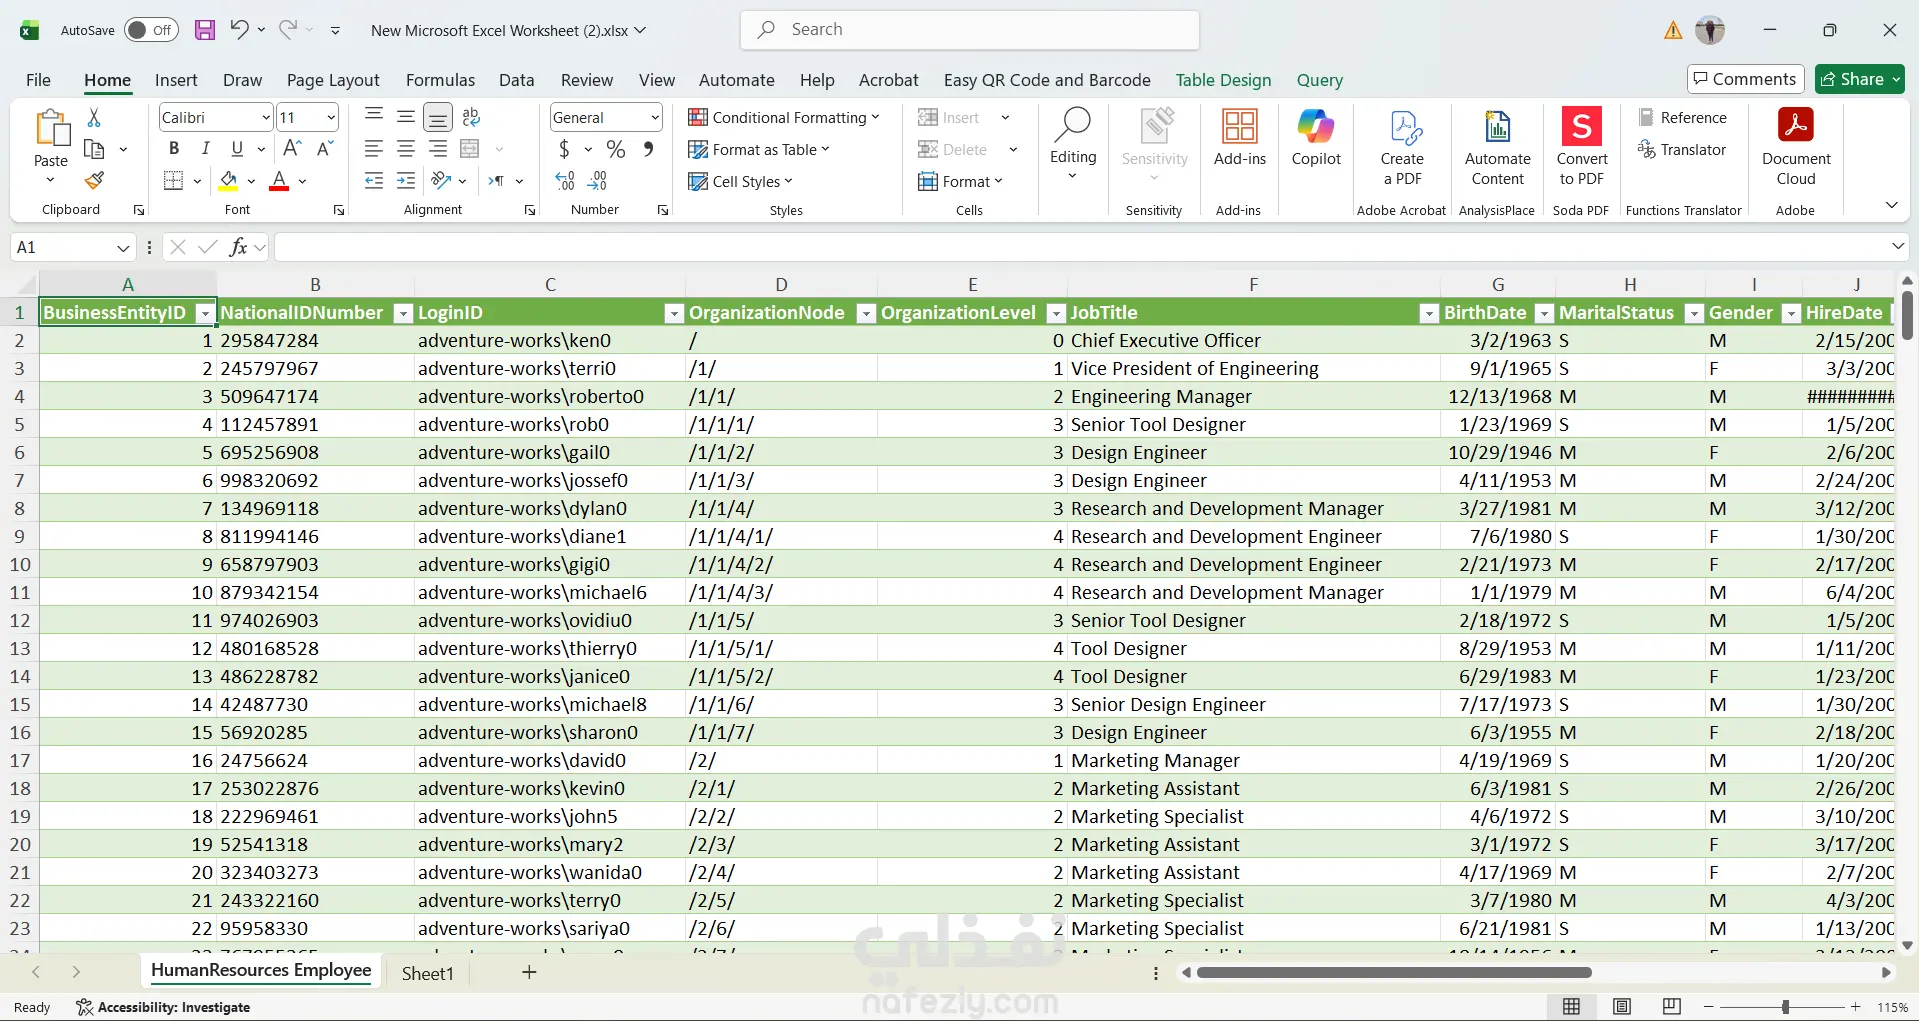This screenshot has height=1021, width=1919.
Task: Open the General number format dropdown
Action: tap(654, 118)
